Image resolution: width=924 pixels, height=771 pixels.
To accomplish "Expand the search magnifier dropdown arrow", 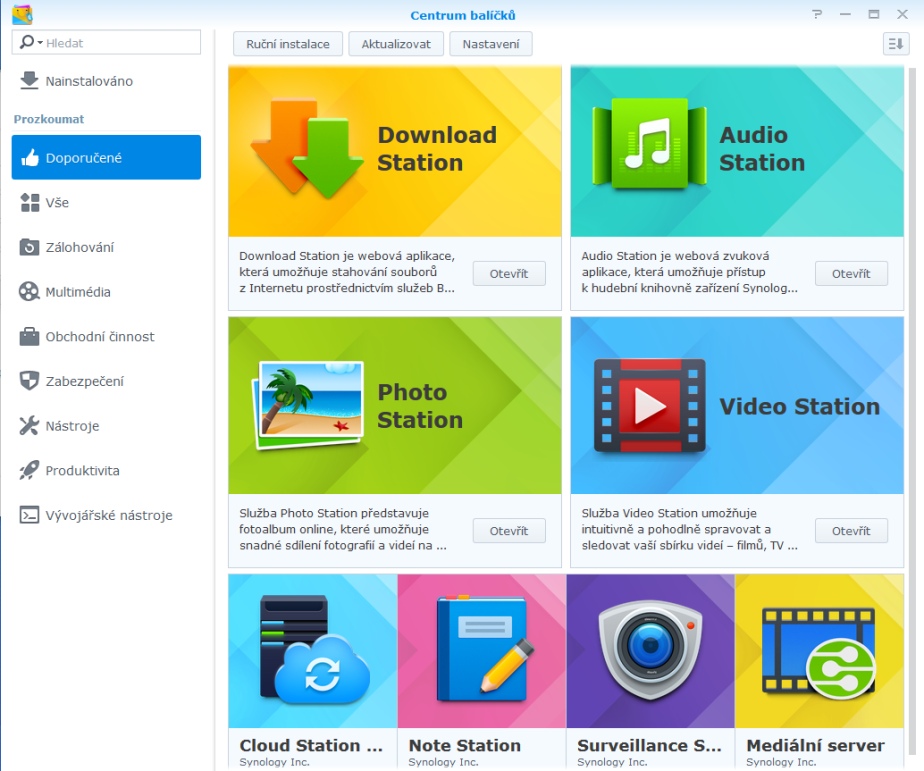I will [x=40, y=43].
